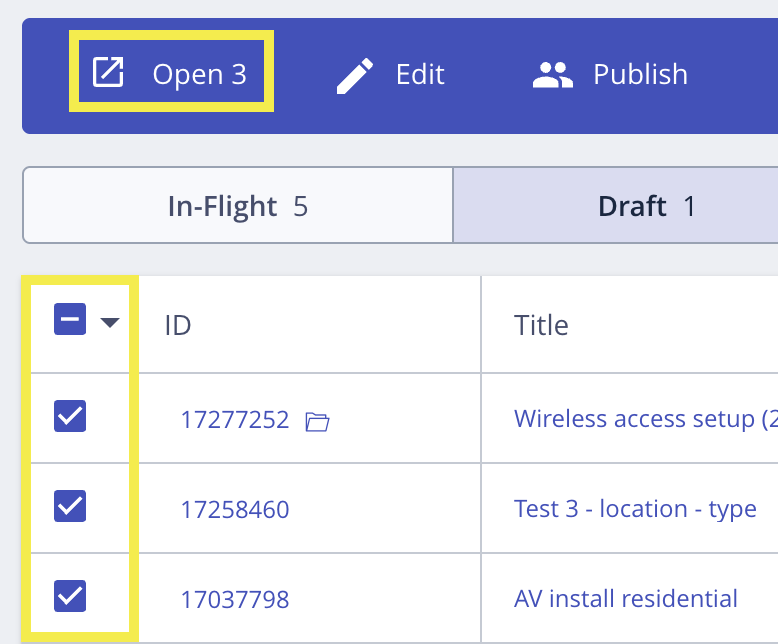Click the pencil Edit icon
The height and width of the screenshot is (644, 778).
pyautogui.click(x=354, y=75)
